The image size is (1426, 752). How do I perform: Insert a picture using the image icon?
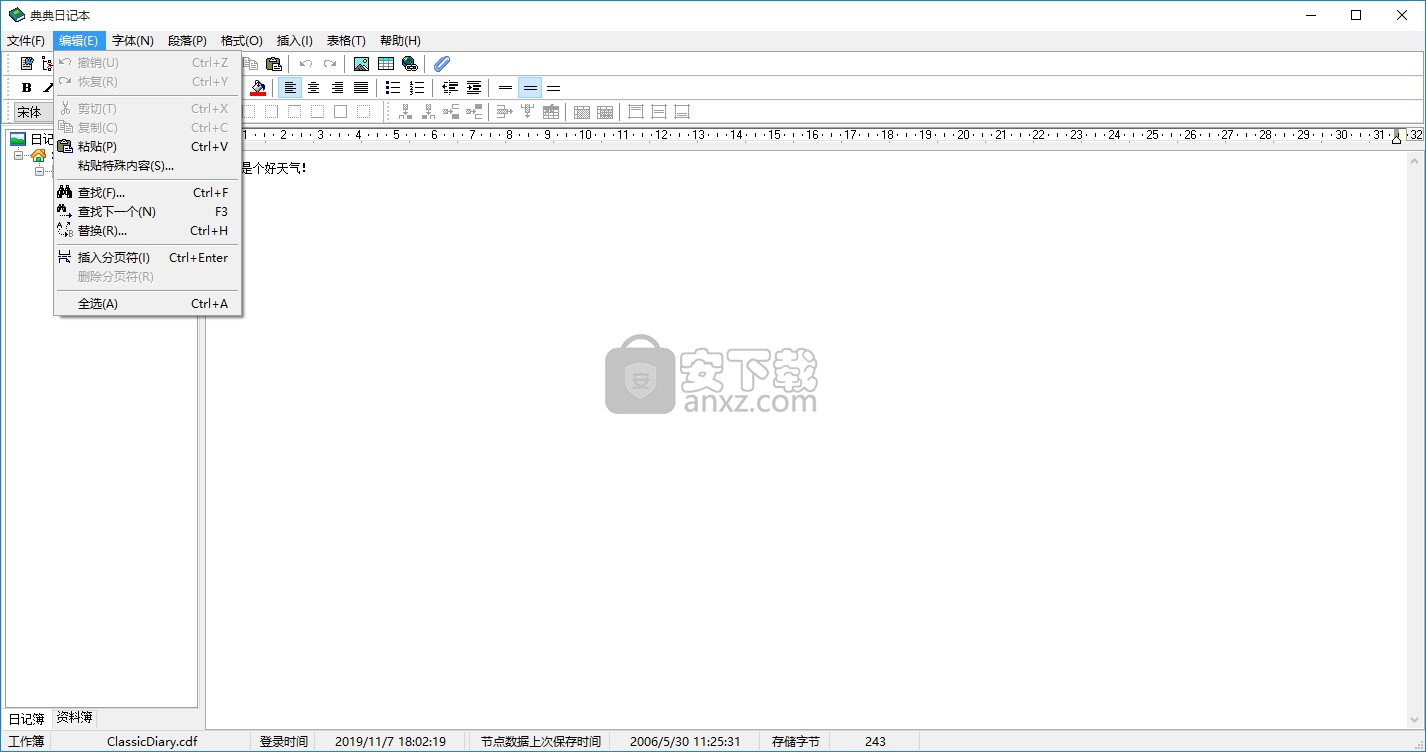pyautogui.click(x=362, y=63)
